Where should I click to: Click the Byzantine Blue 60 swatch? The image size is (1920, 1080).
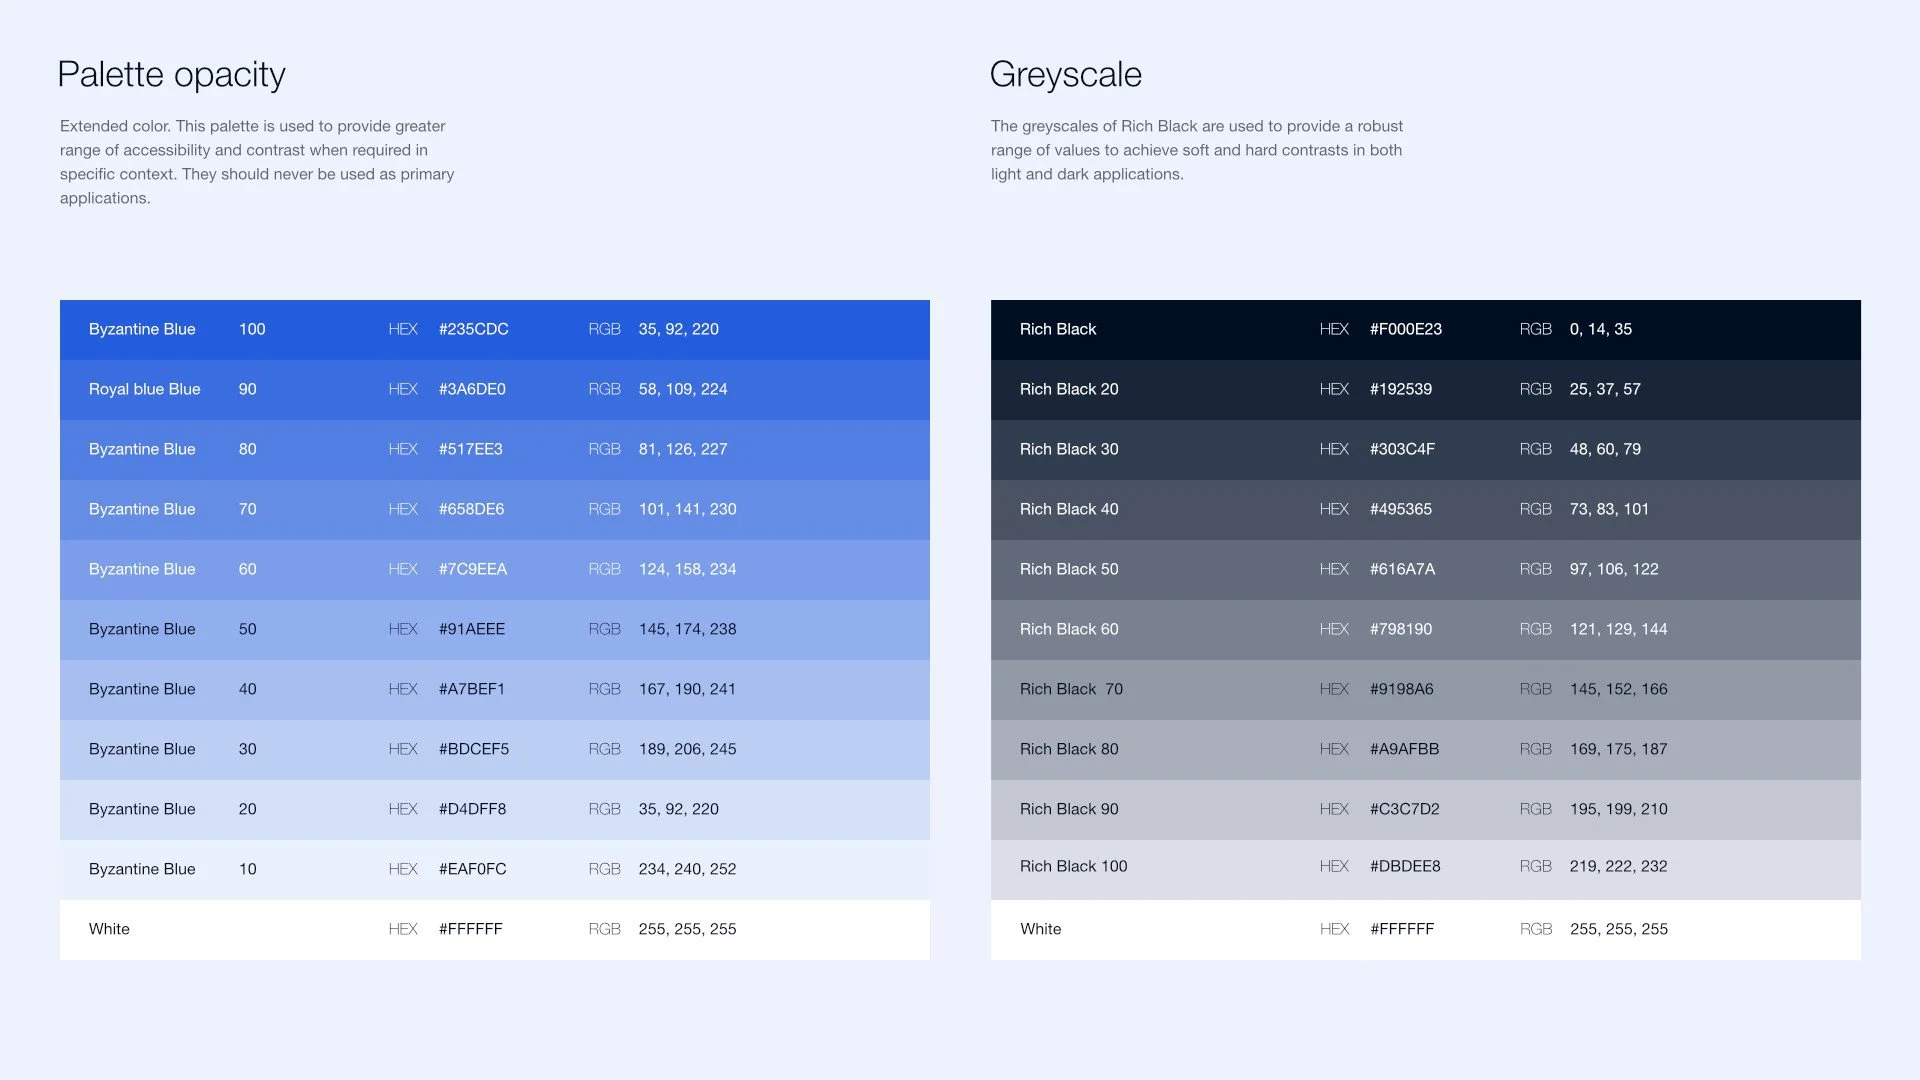click(x=494, y=569)
